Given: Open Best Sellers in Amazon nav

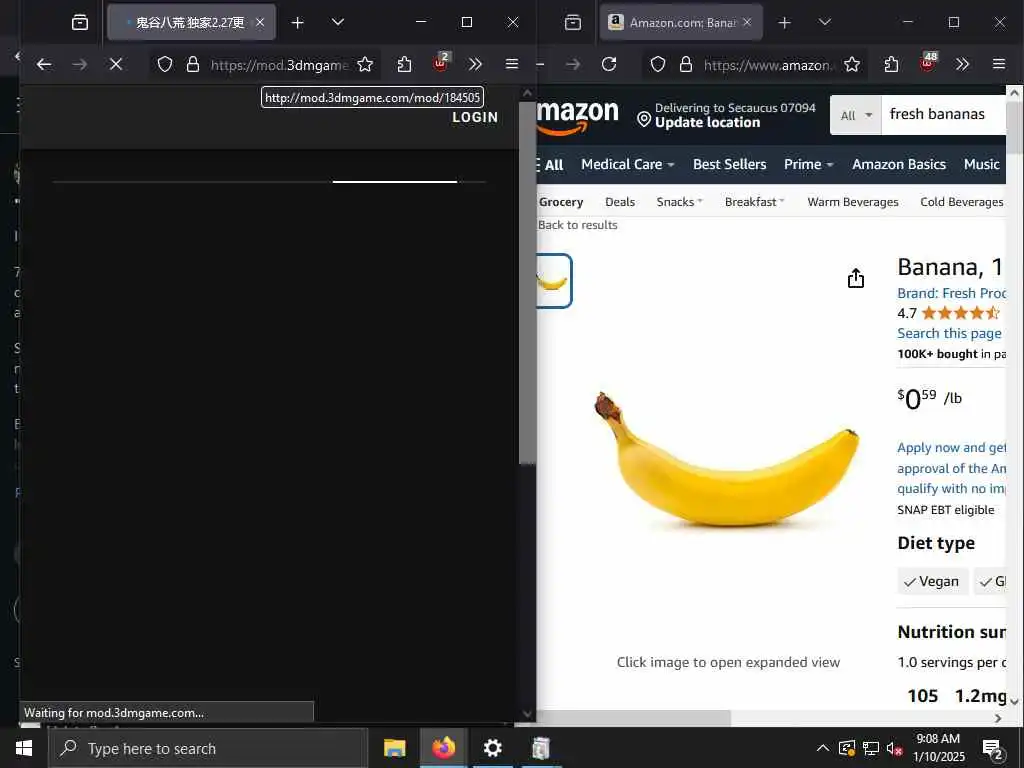Looking at the screenshot, I should tap(729, 165).
